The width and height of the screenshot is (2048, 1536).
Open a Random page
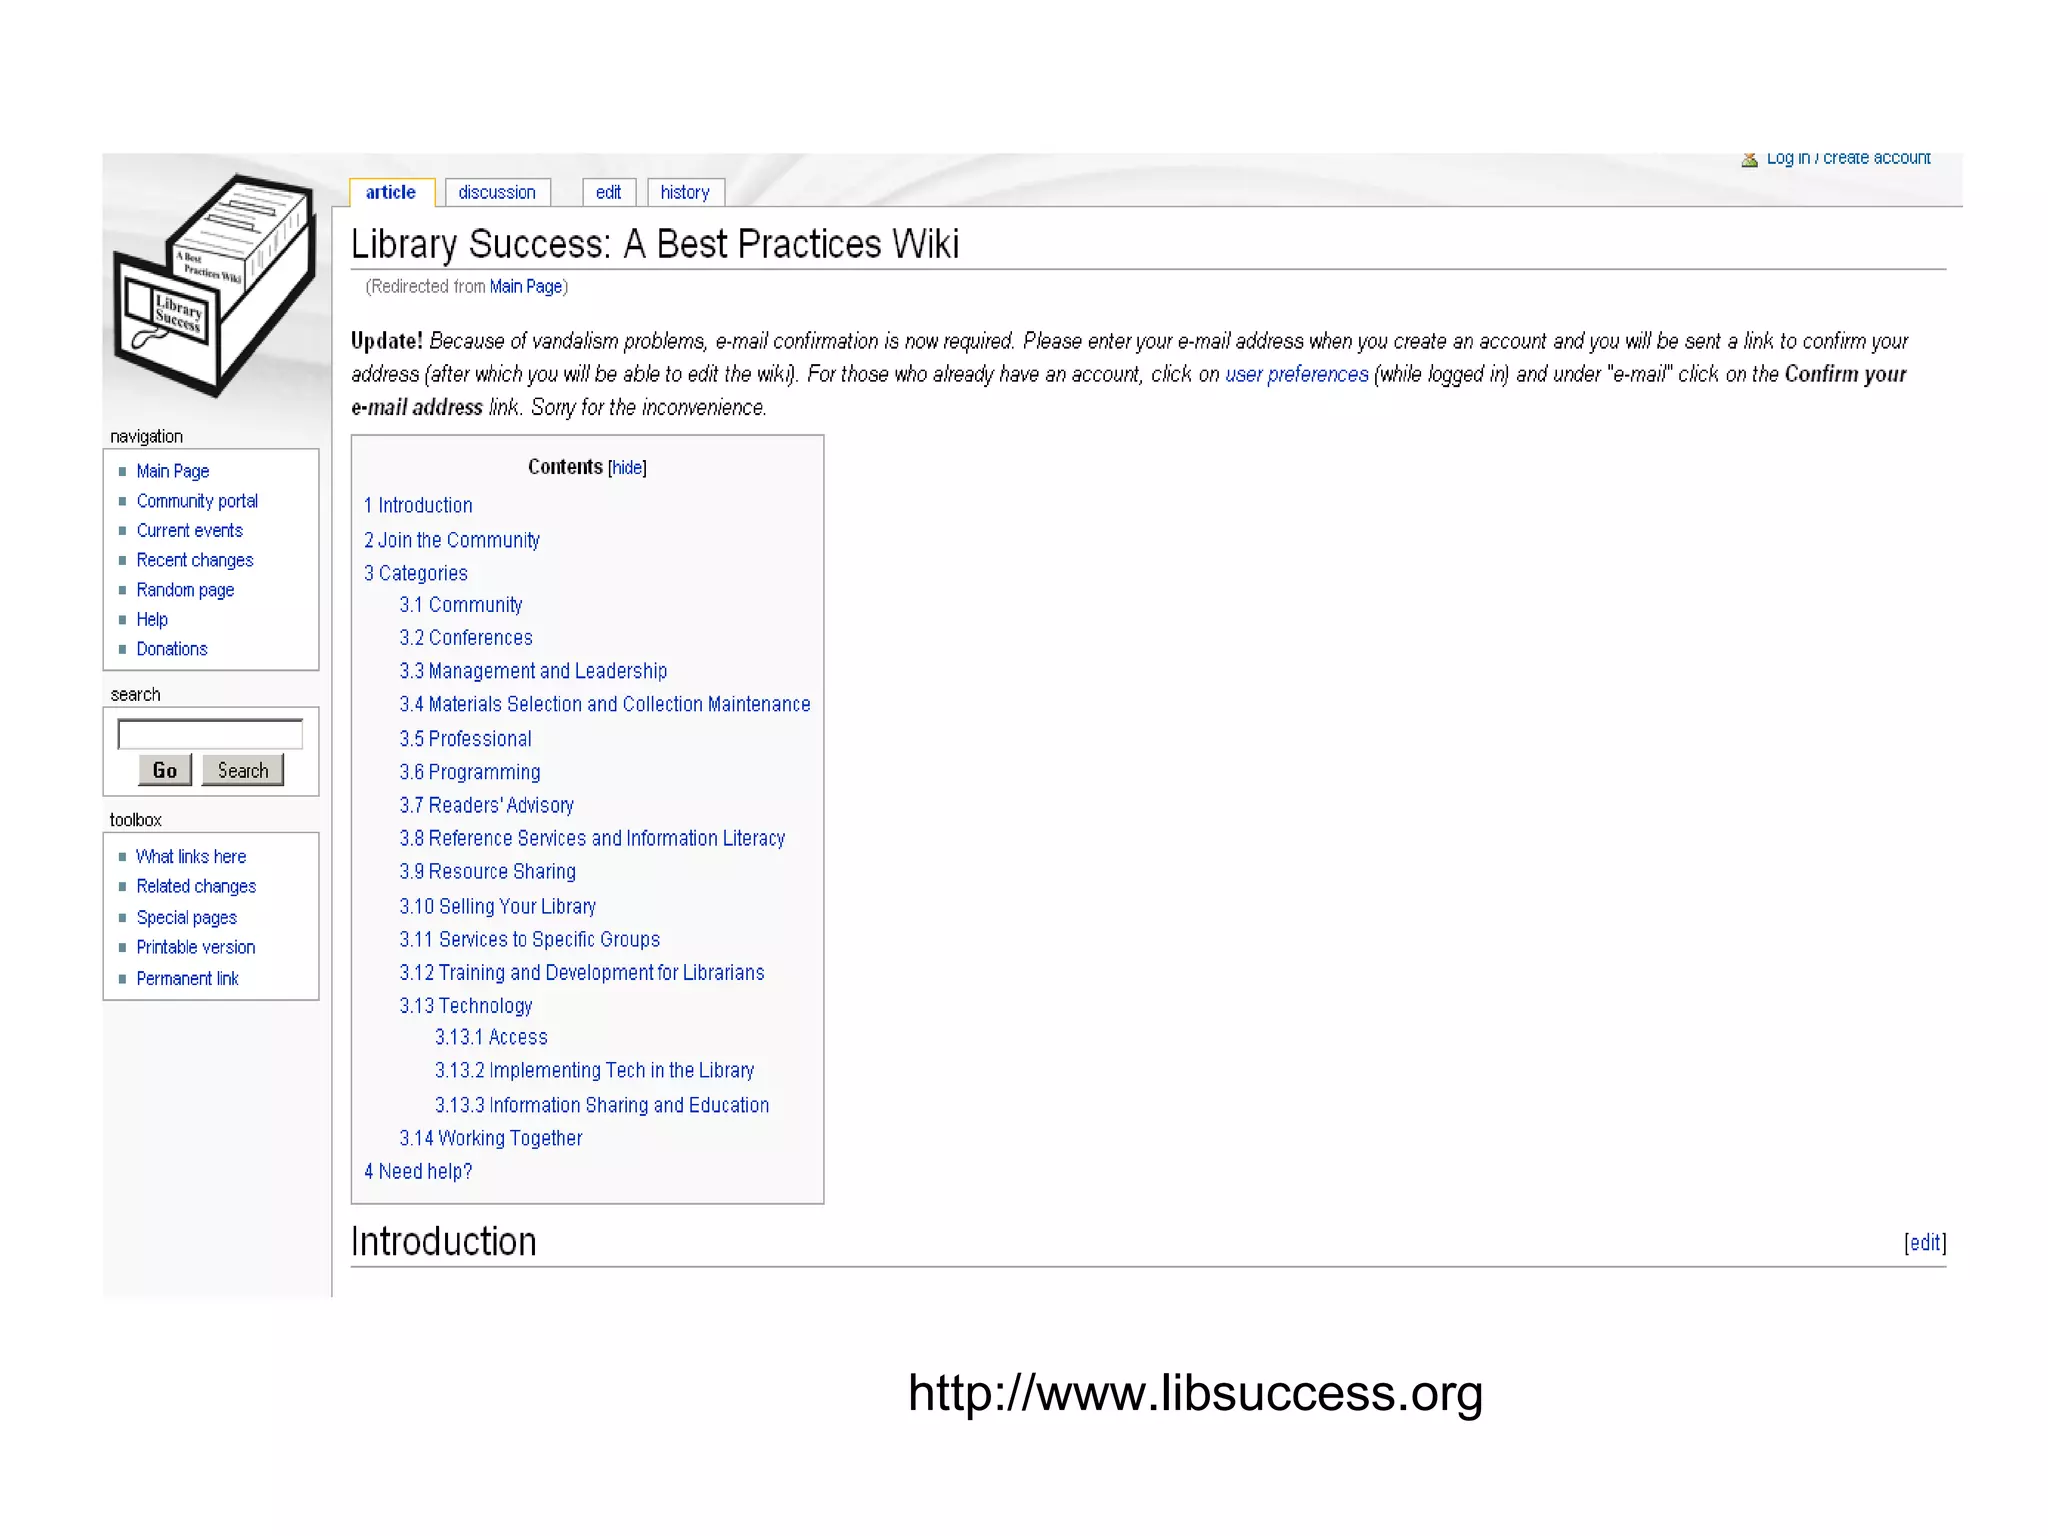coord(185,590)
